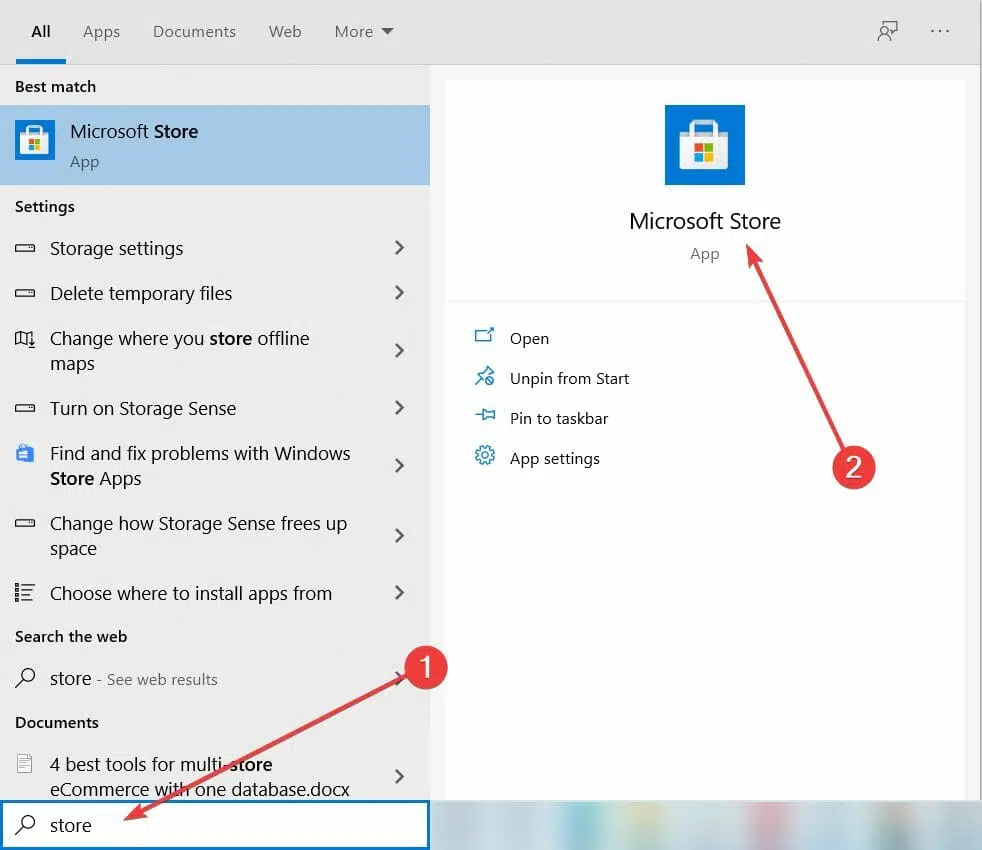Click the feedback person icon at top

pos(887,31)
